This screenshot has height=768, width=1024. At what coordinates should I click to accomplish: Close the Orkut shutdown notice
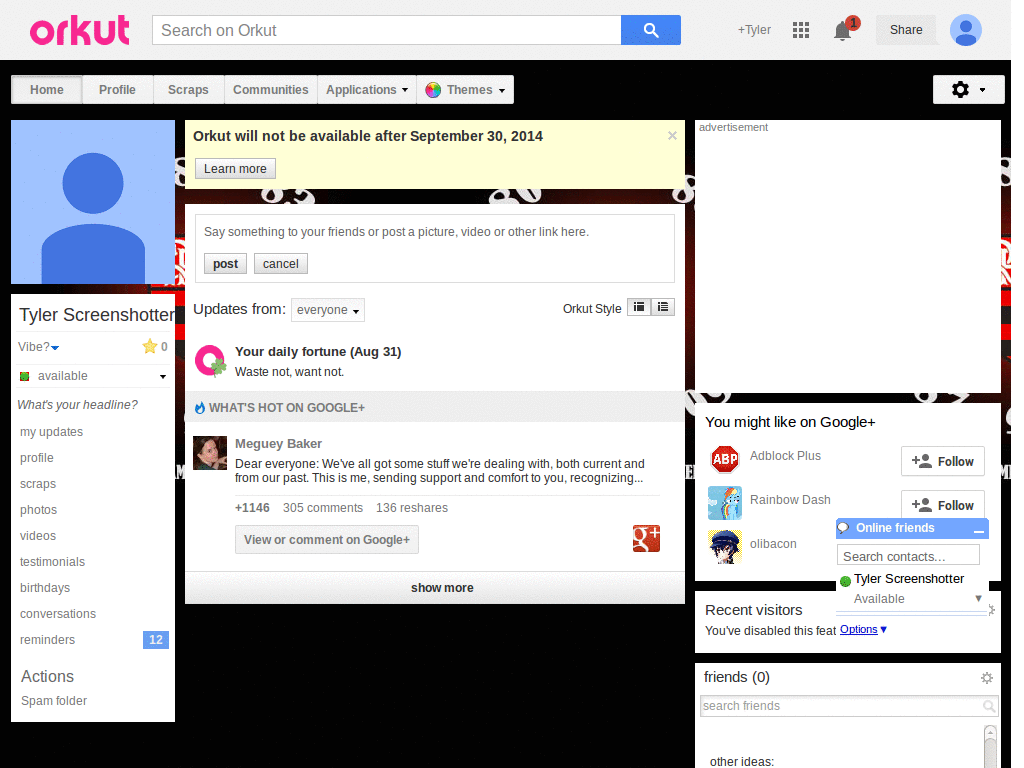[x=672, y=136]
